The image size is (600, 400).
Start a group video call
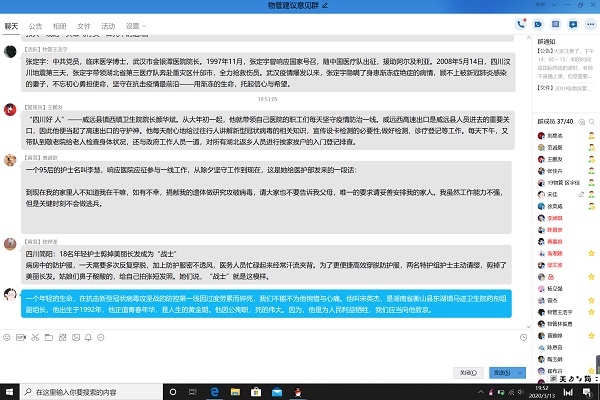point(538,24)
